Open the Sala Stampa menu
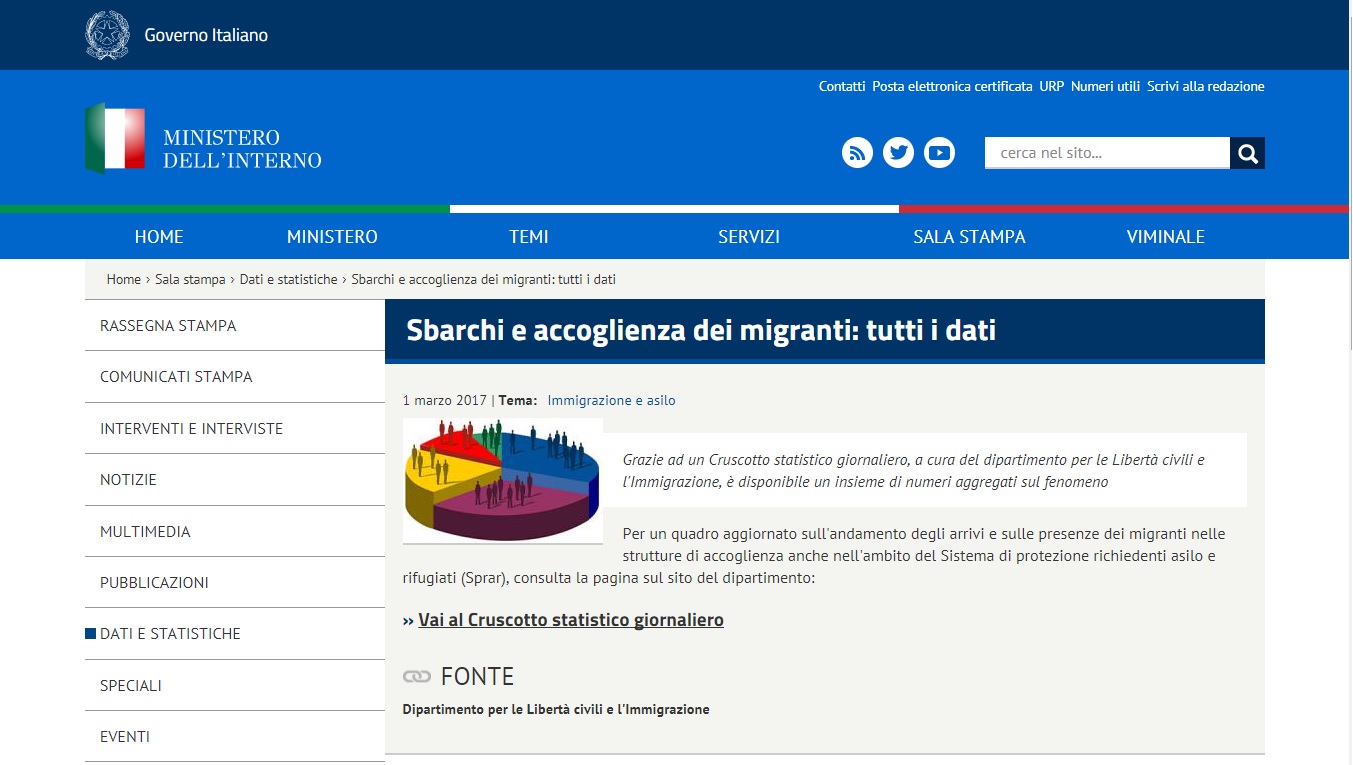 (x=969, y=237)
